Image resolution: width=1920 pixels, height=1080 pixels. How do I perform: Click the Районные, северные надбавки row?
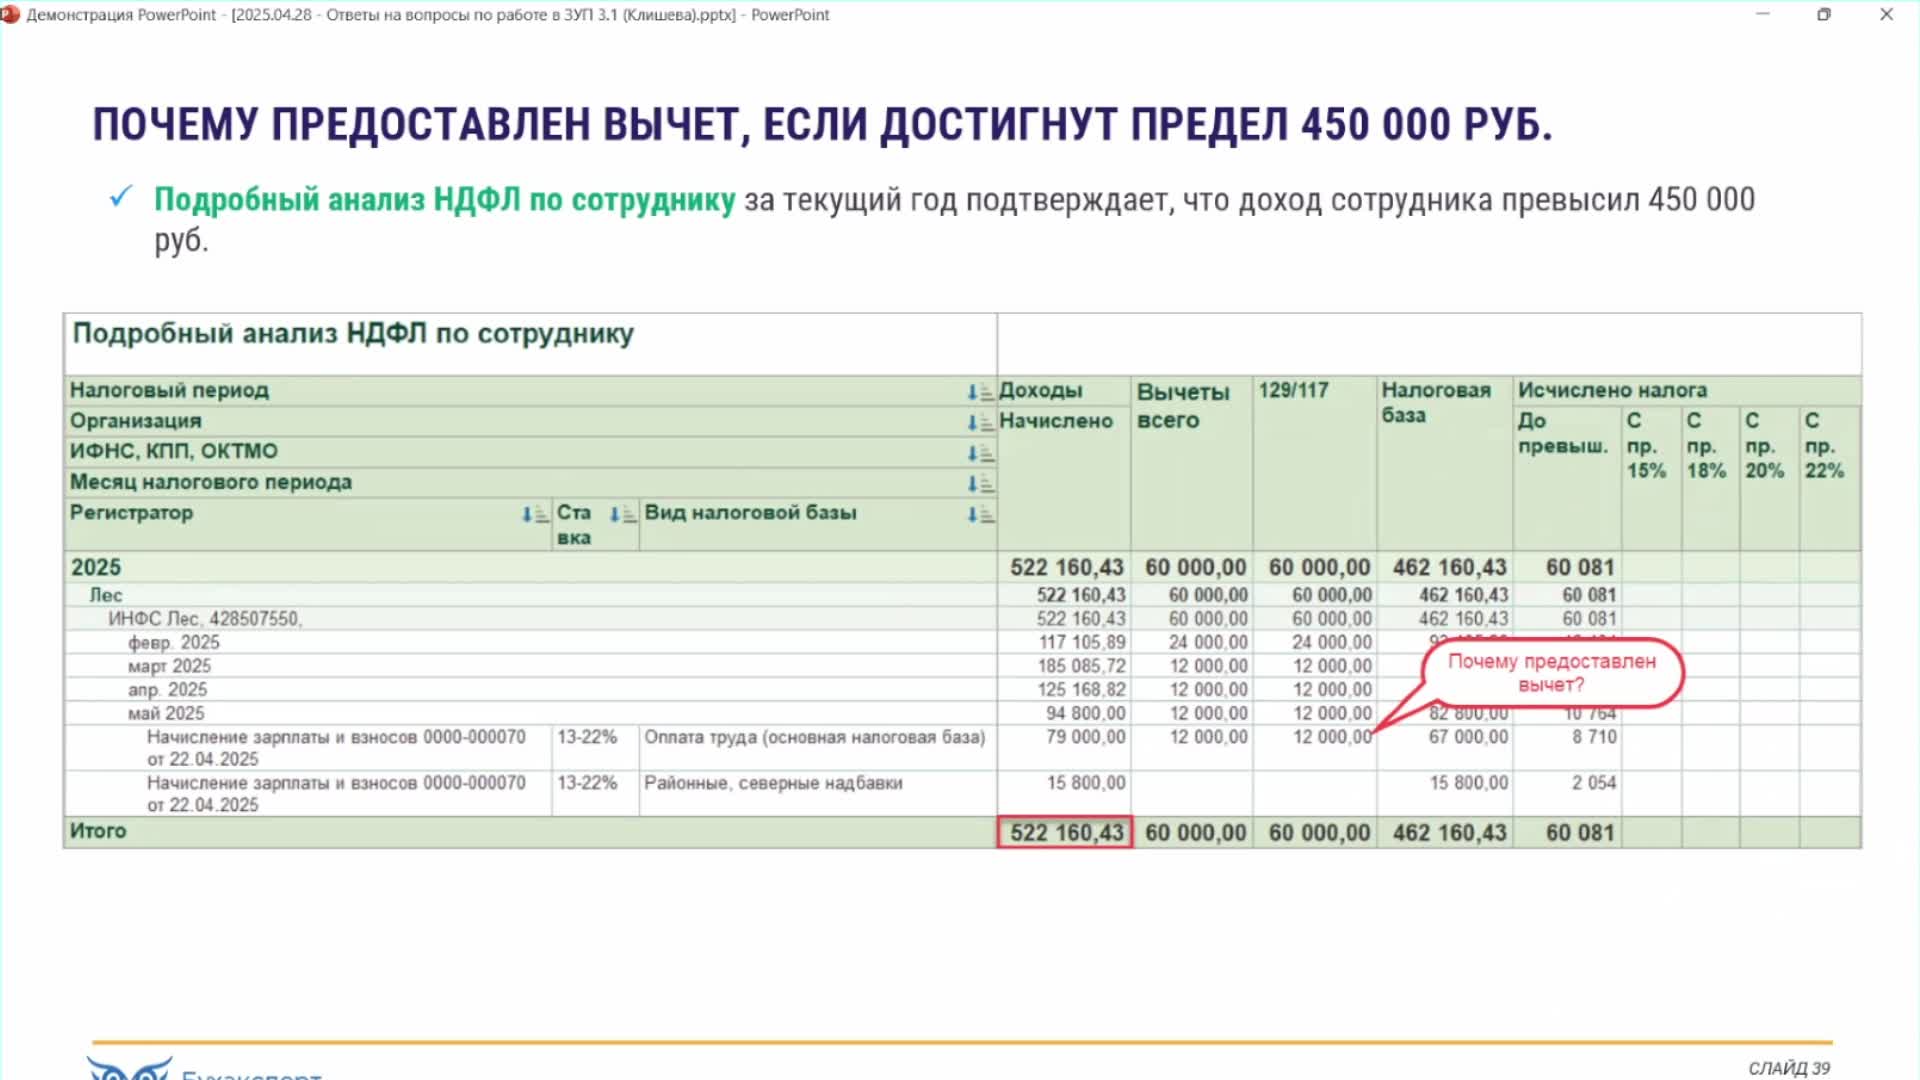click(773, 783)
